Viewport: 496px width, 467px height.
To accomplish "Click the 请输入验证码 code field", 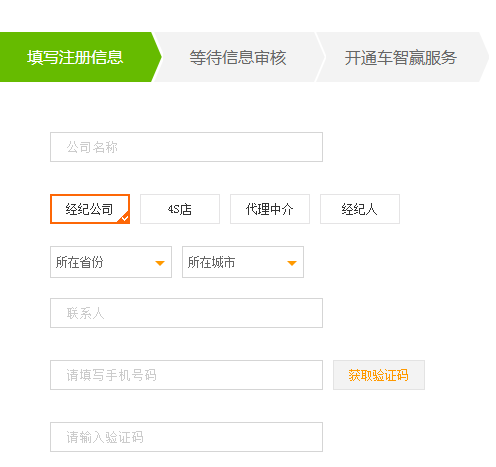I will tap(186, 437).
